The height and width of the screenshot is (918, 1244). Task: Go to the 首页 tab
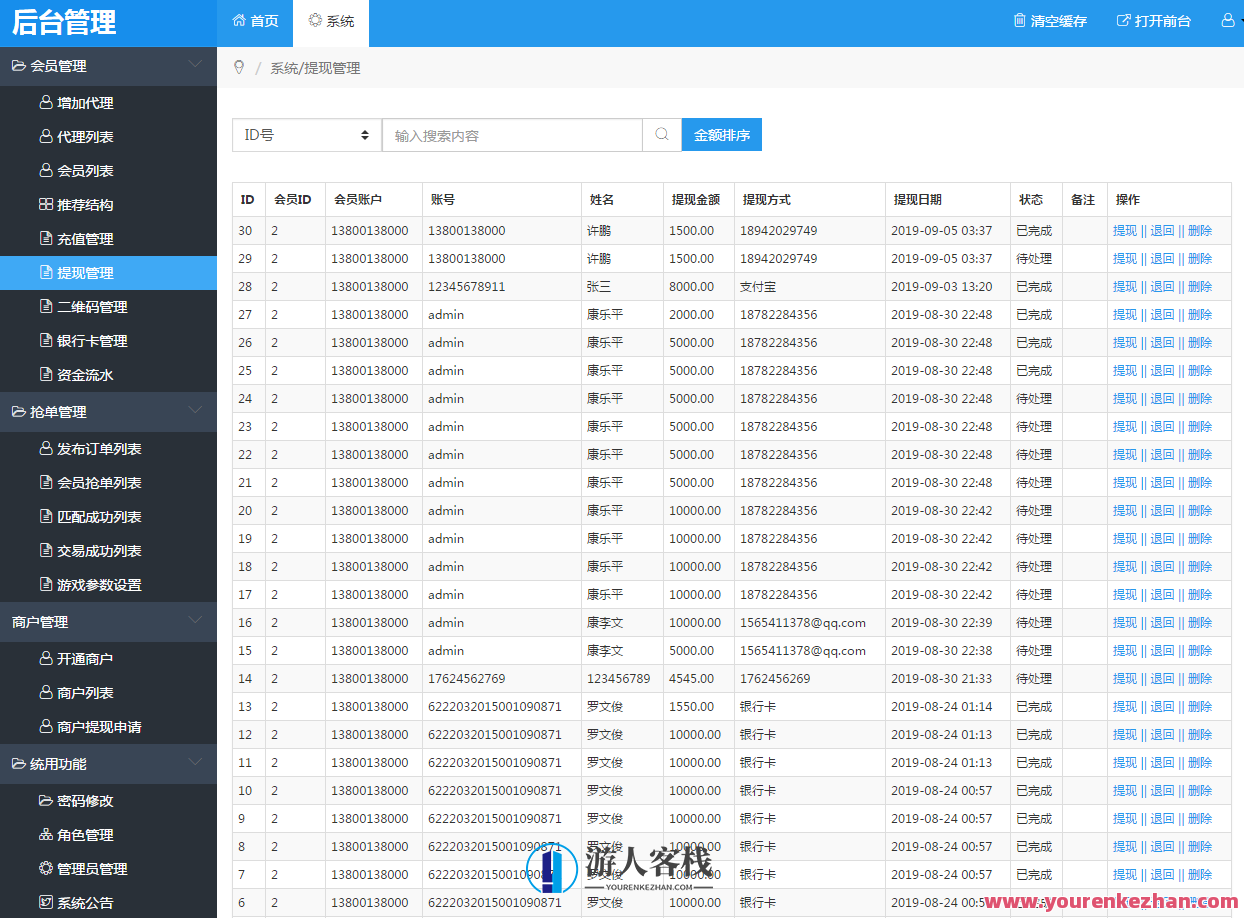pyautogui.click(x=255, y=22)
